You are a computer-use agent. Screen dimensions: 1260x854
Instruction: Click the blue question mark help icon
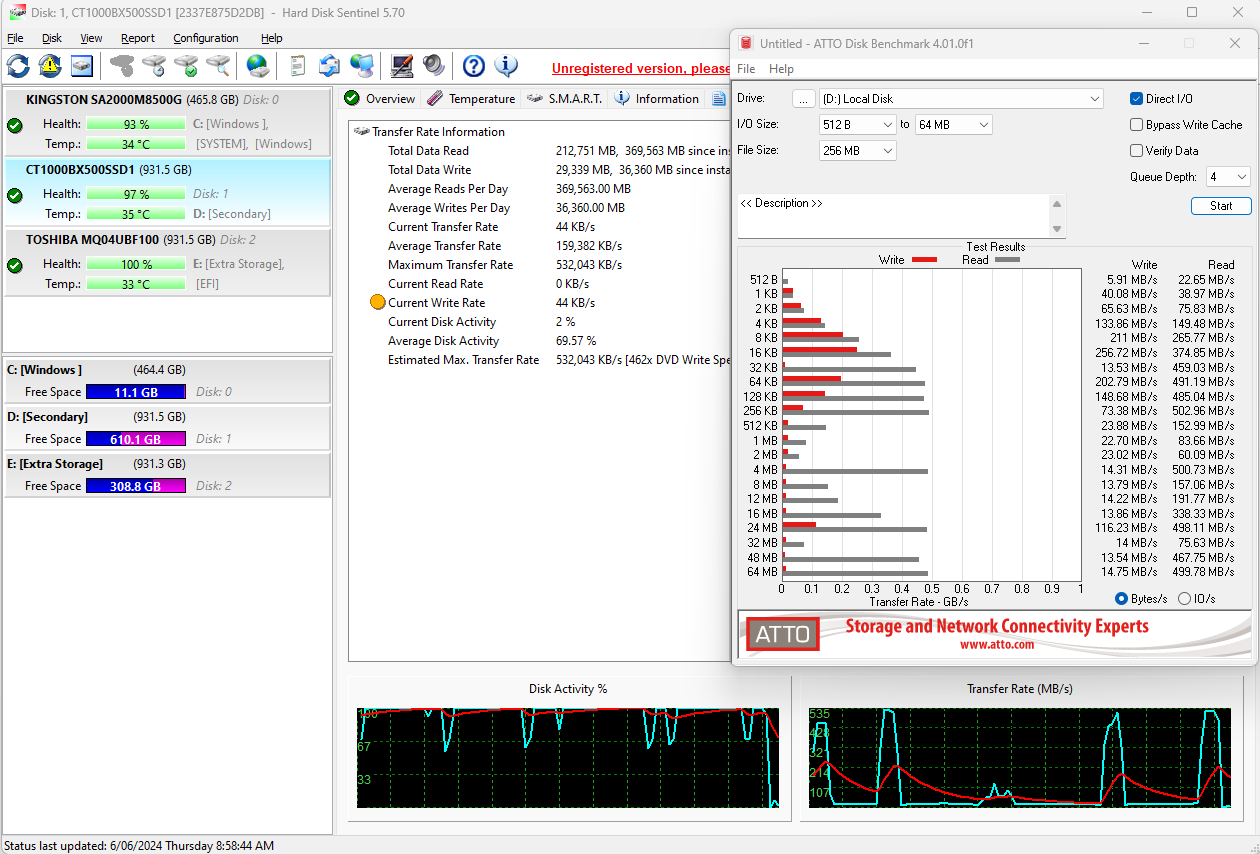(x=474, y=66)
